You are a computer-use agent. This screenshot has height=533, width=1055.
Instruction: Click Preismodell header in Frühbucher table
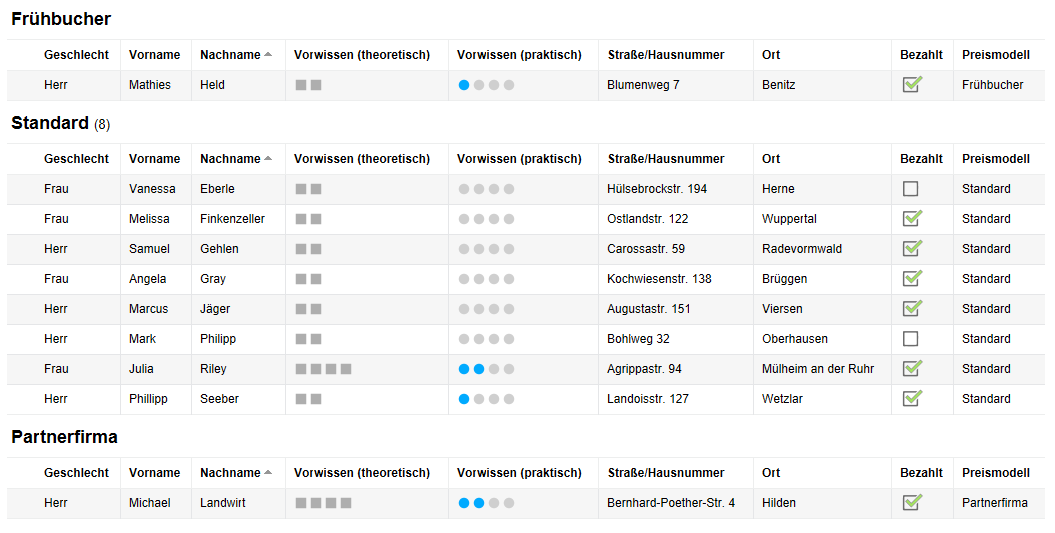pyautogui.click(x=996, y=55)
